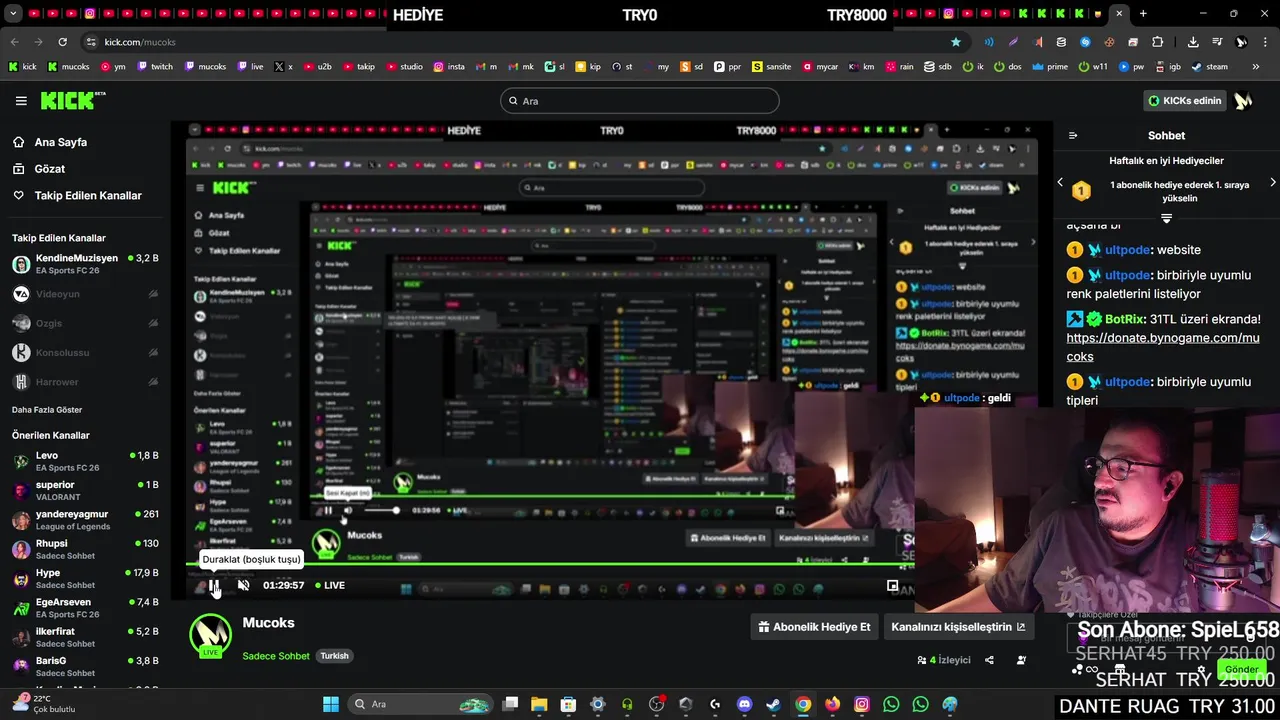1280x720 pixels.
Task: Toggle mini-player / picture-in-picture mode
Action: [892, 586]
